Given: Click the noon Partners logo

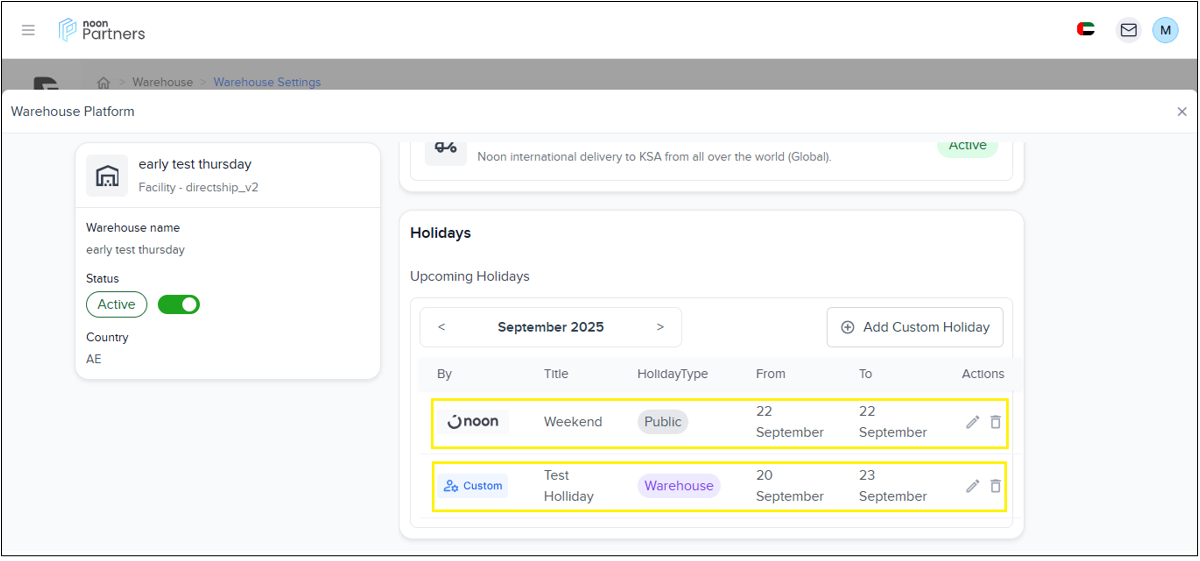Looking at the screenshot, I should [102, 30].
